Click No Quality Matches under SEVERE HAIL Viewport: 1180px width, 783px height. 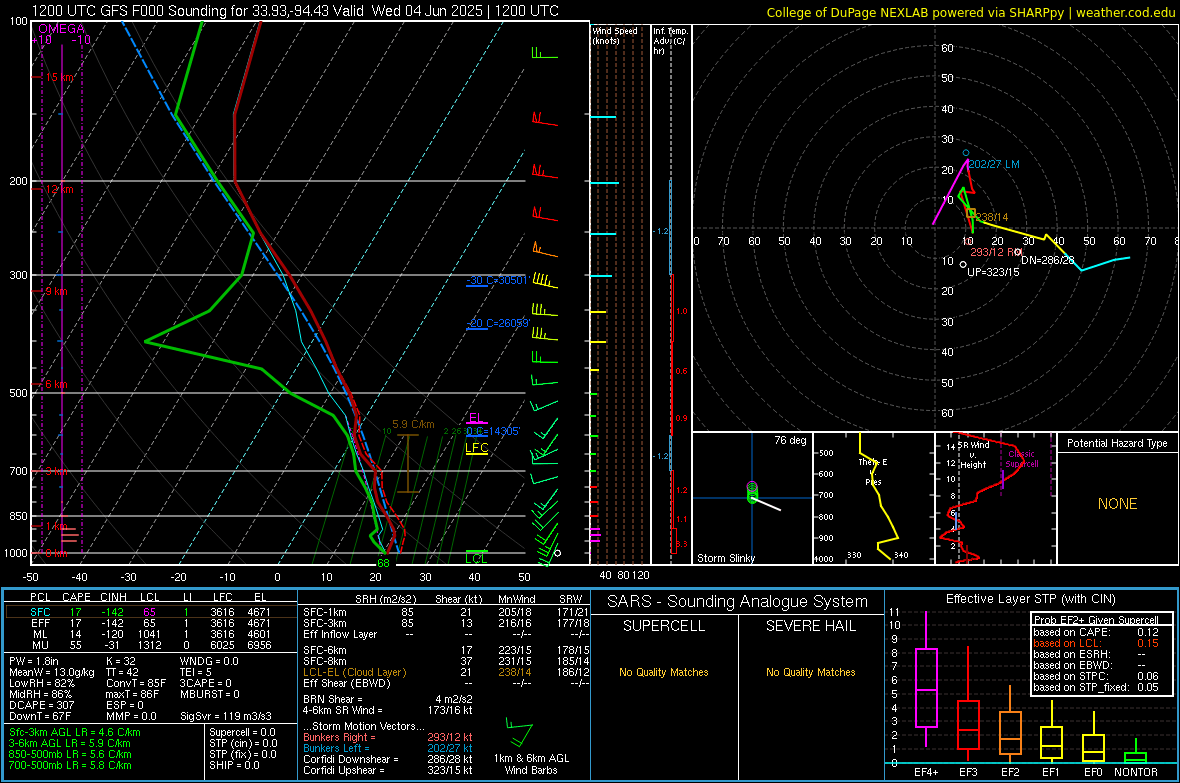point(810,672)
